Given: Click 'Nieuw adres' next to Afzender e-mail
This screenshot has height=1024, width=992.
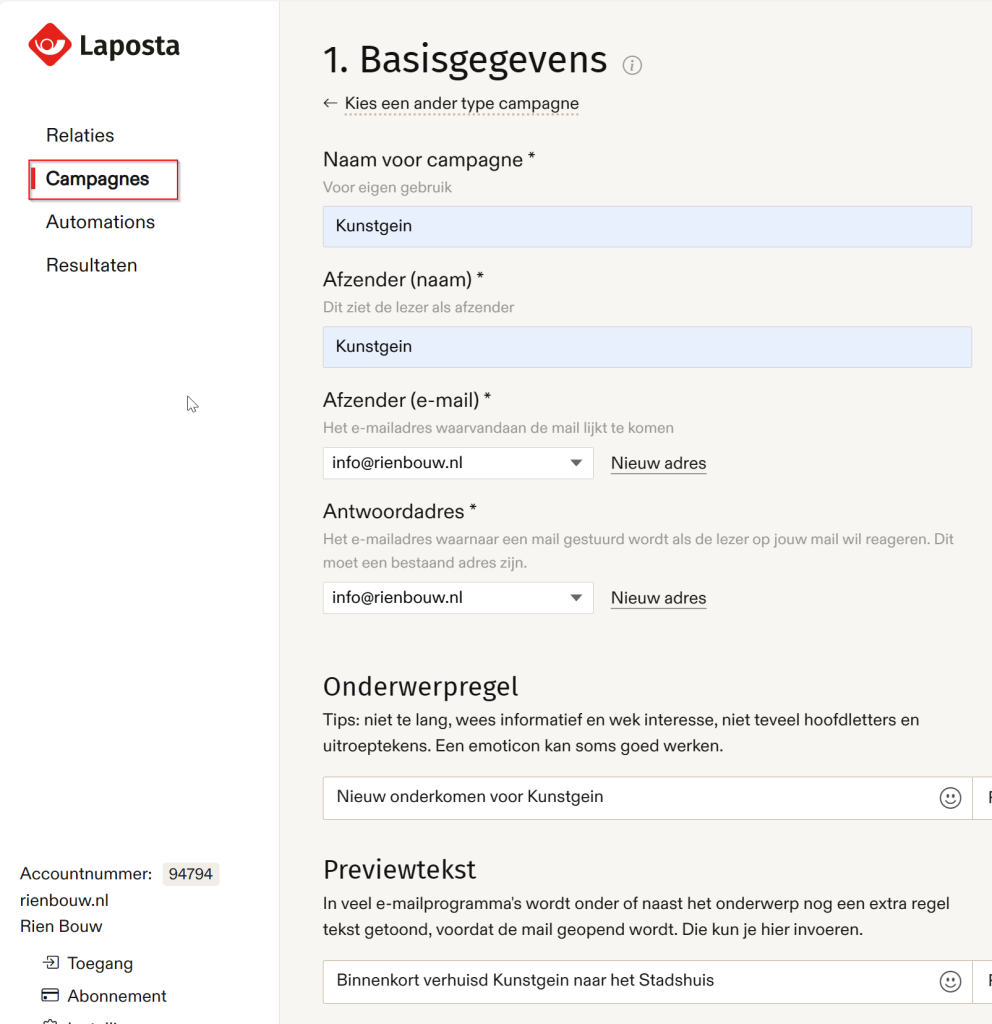Looking at the screenshot, I should pyautogui.click(x=658, y=464).
